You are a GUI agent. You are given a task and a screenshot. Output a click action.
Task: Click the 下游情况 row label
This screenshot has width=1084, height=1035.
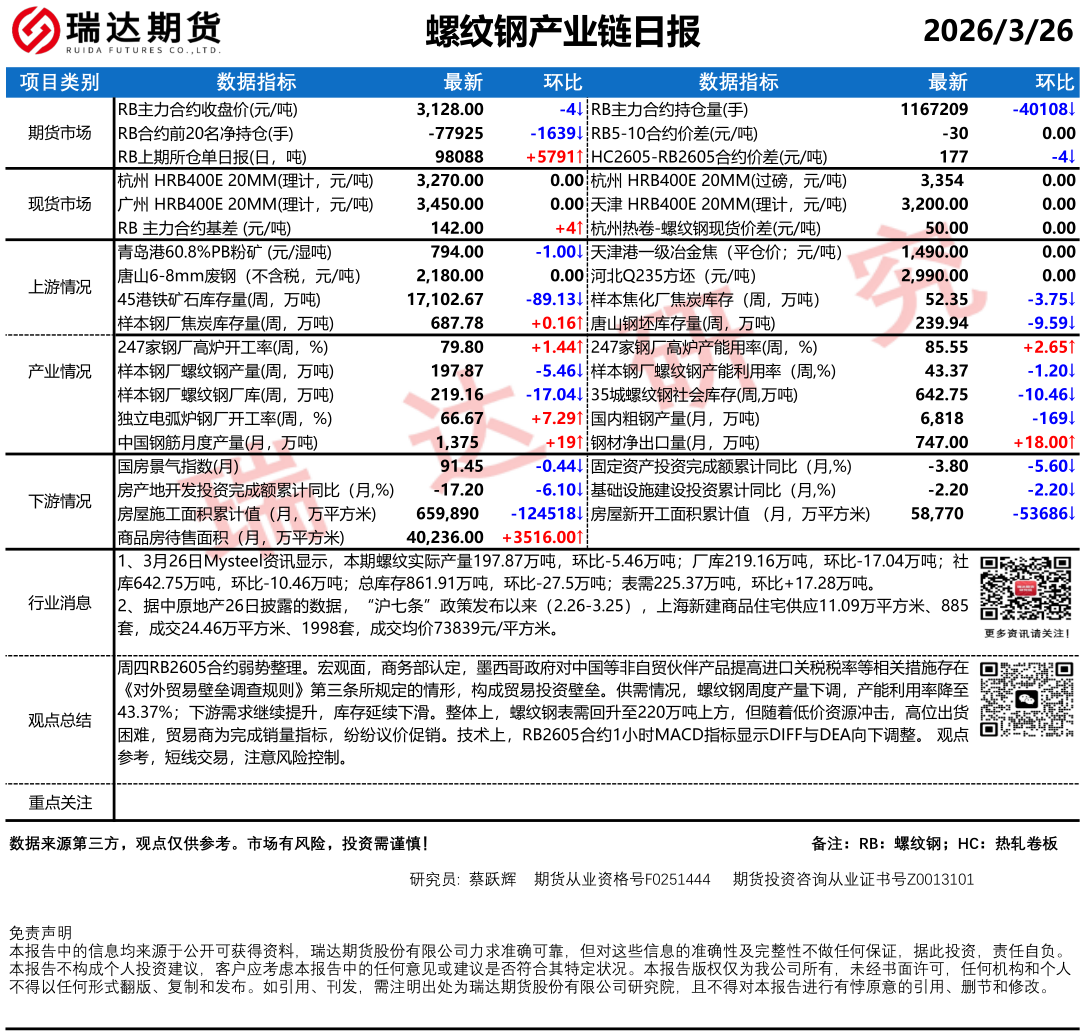60,501
